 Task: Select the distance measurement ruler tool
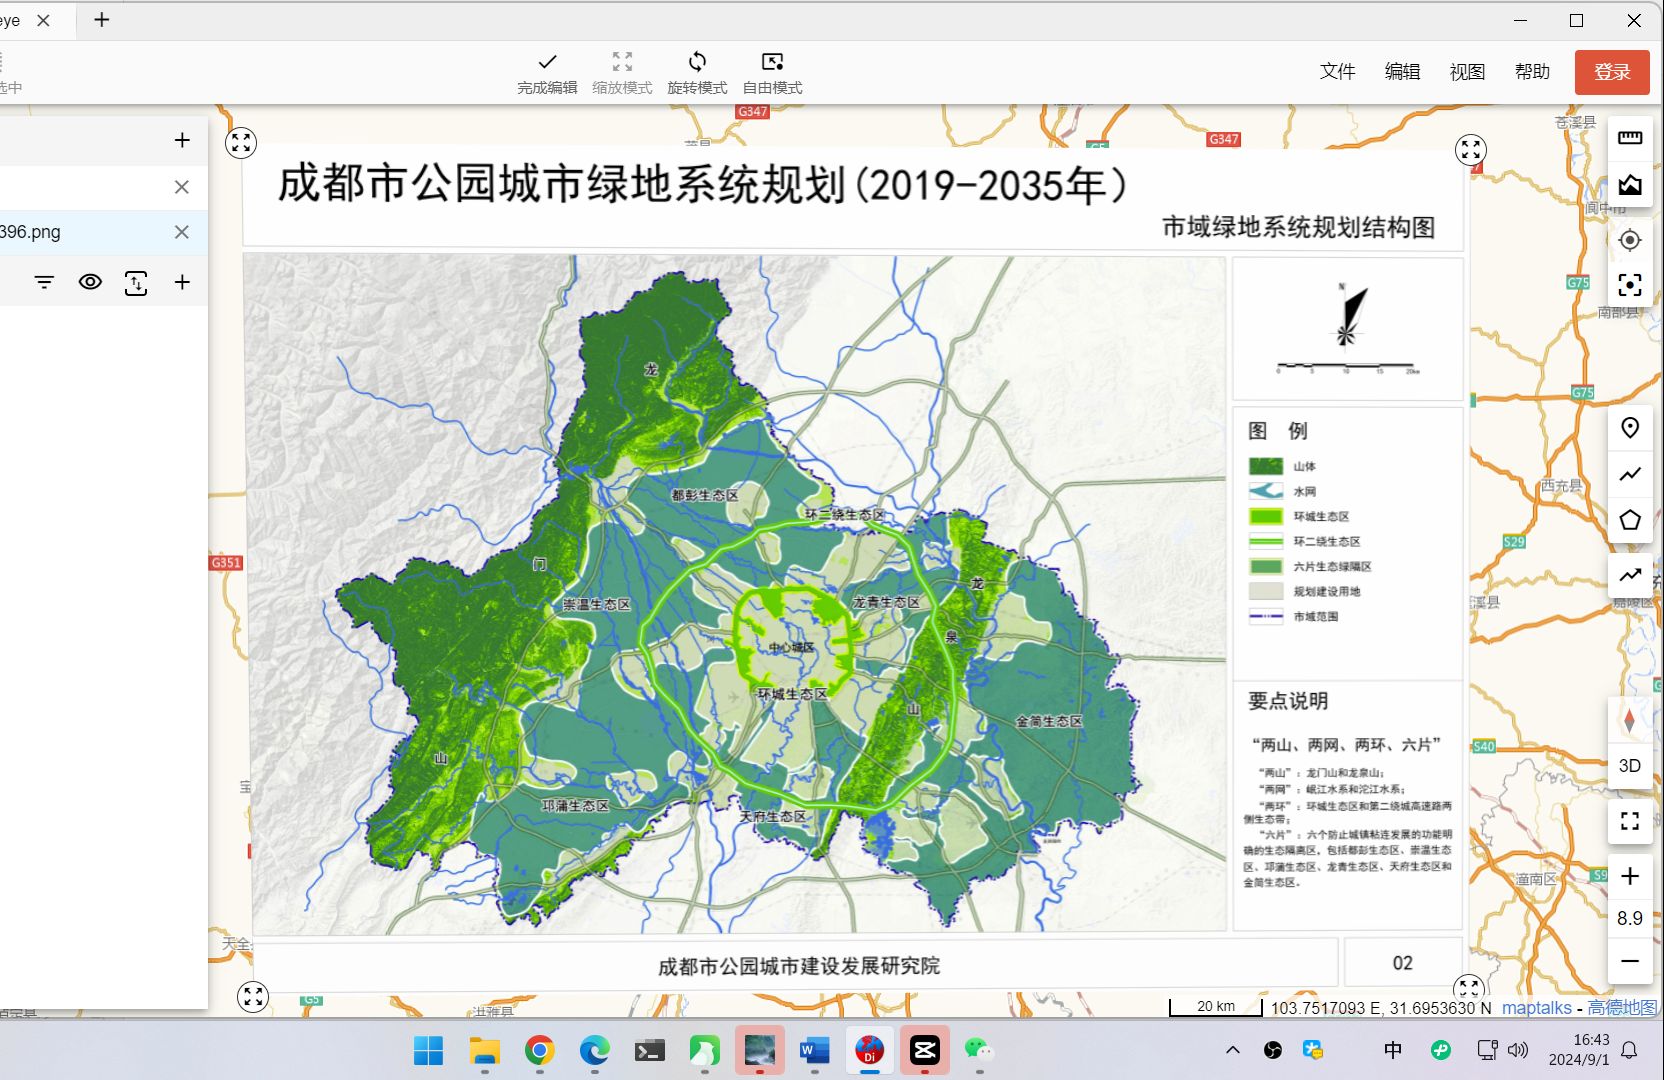(1630, 137)
